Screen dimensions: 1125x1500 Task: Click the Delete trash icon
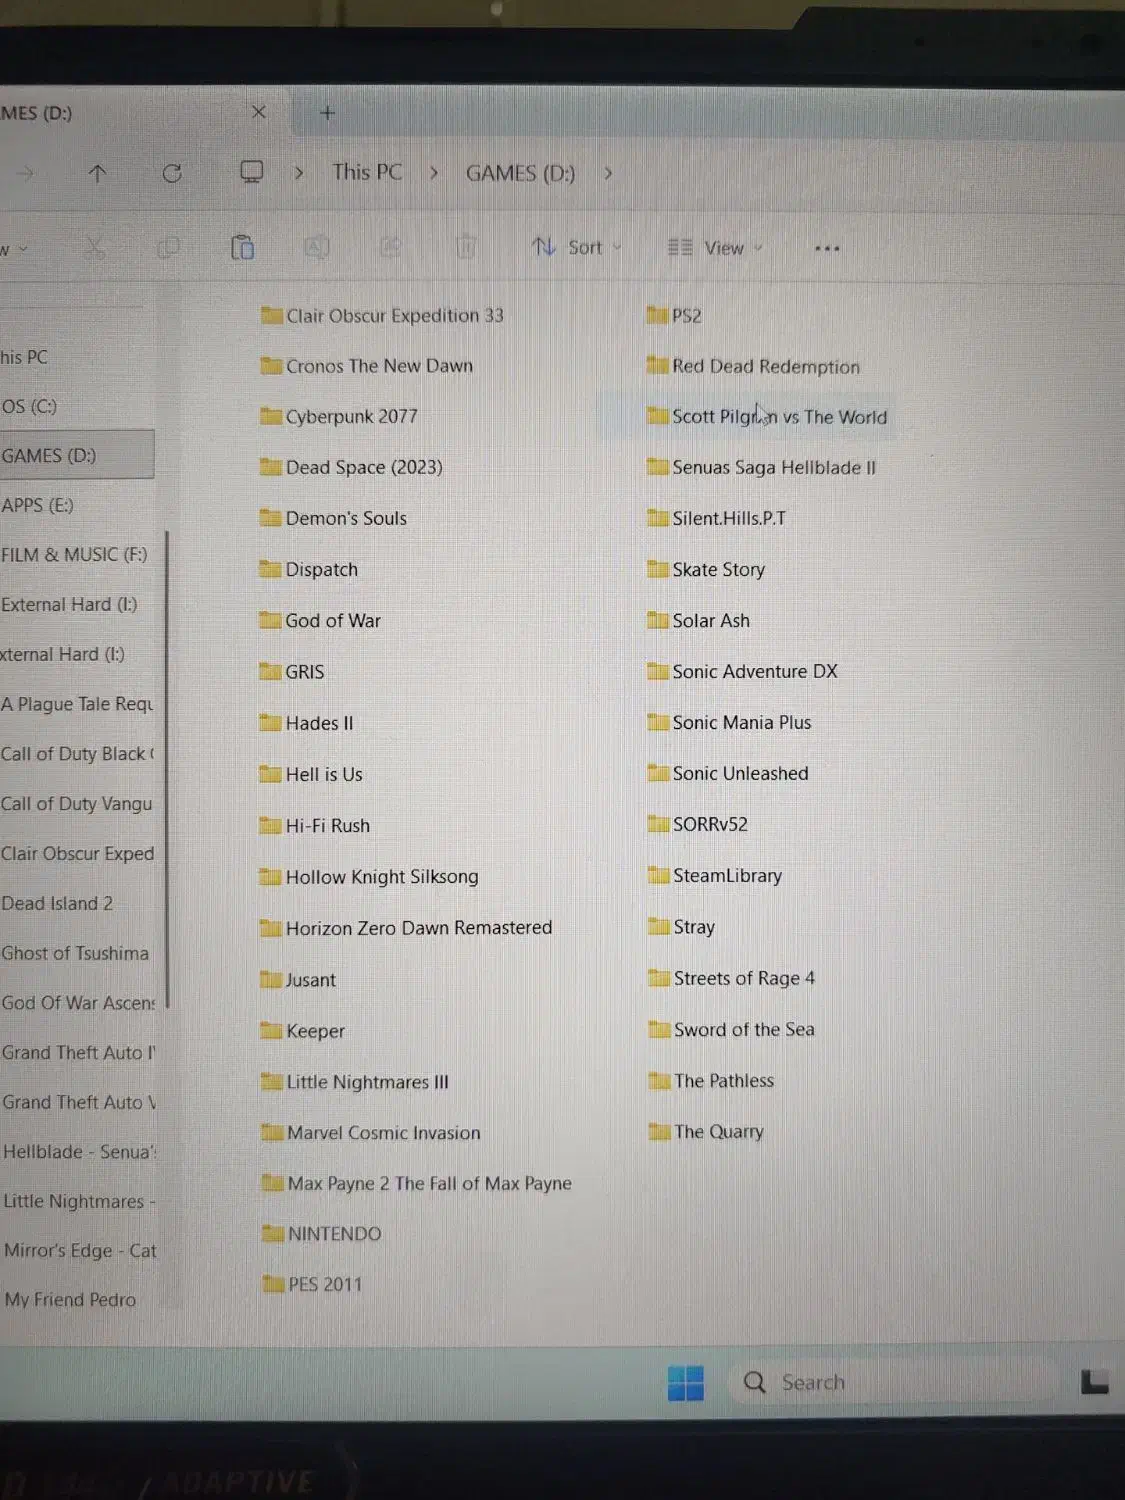tap(466, 247)
